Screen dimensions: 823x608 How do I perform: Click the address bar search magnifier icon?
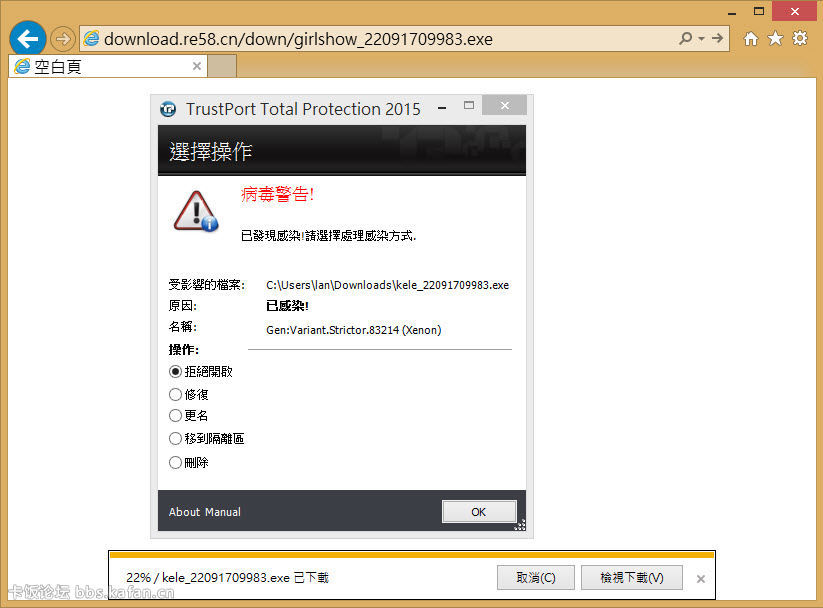pos(685,38)
